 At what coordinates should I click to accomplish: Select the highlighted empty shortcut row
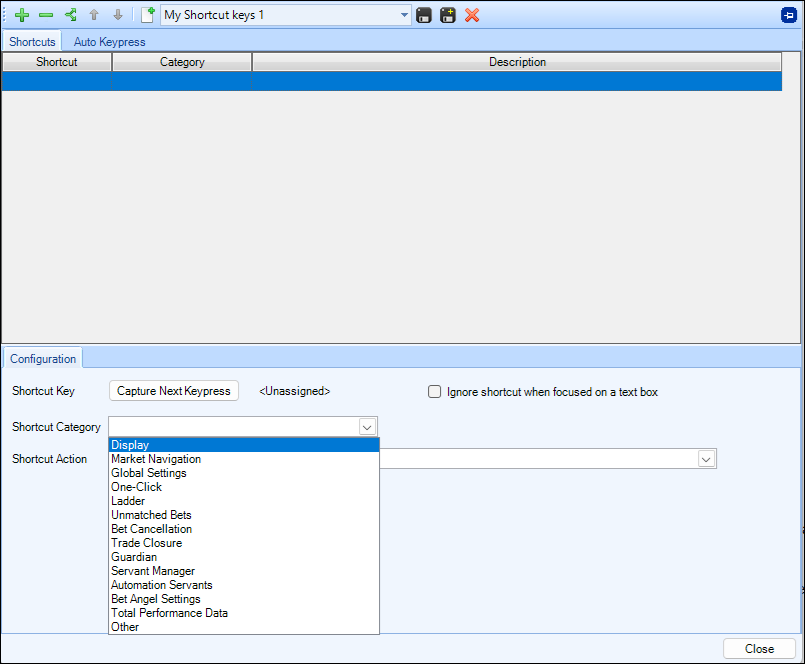click(x=391, y=81)
